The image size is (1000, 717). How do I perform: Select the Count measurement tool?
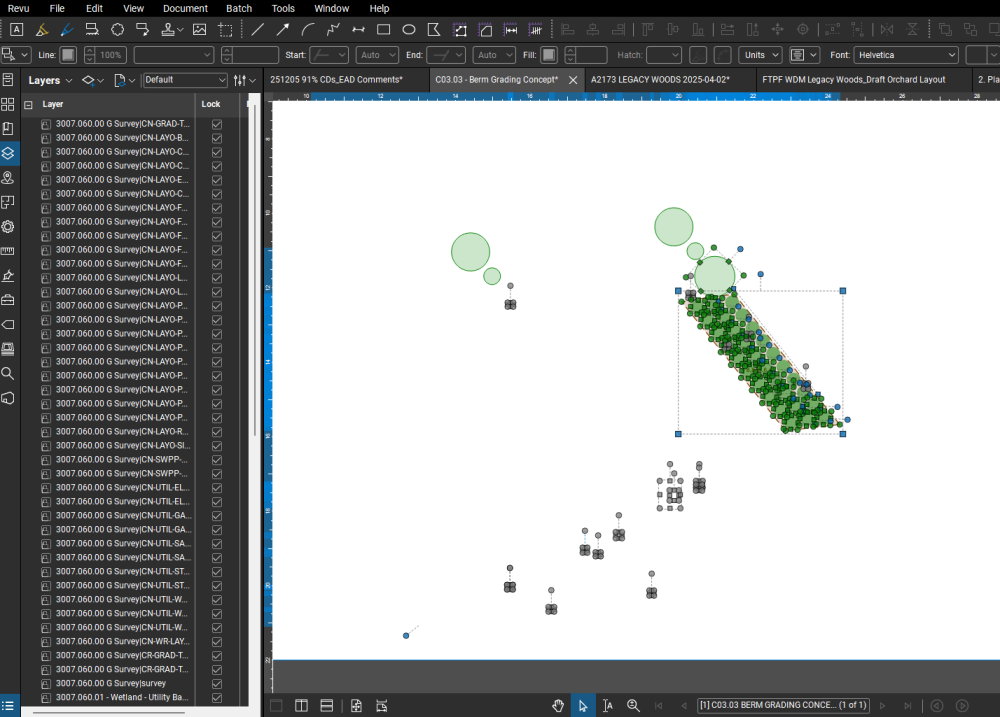tap(536, 29)
